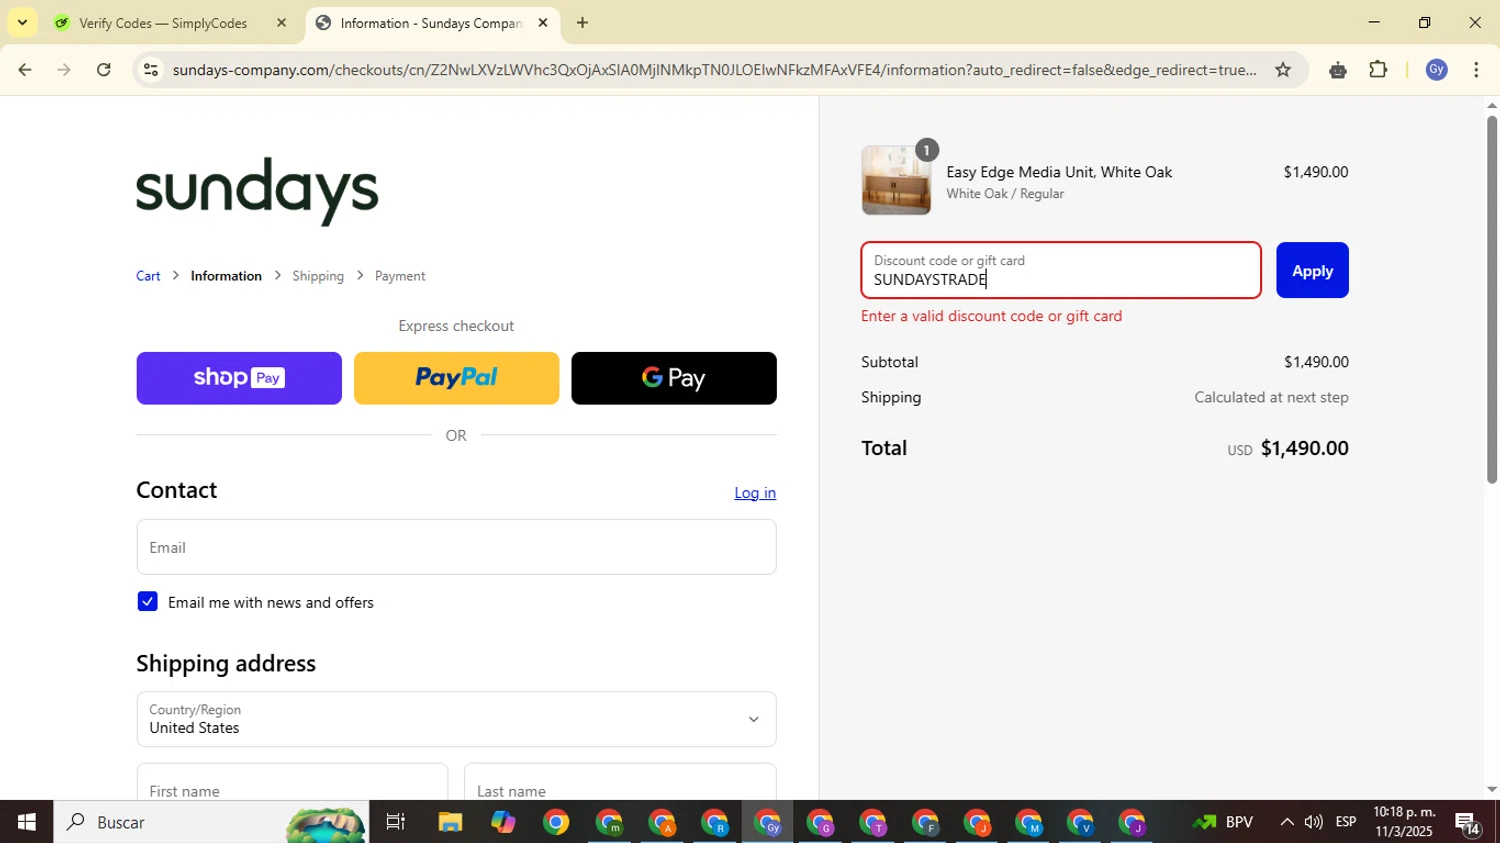Select the Information - Sundays Company tab
The image size is (1500, 843).
pos(431,23)
